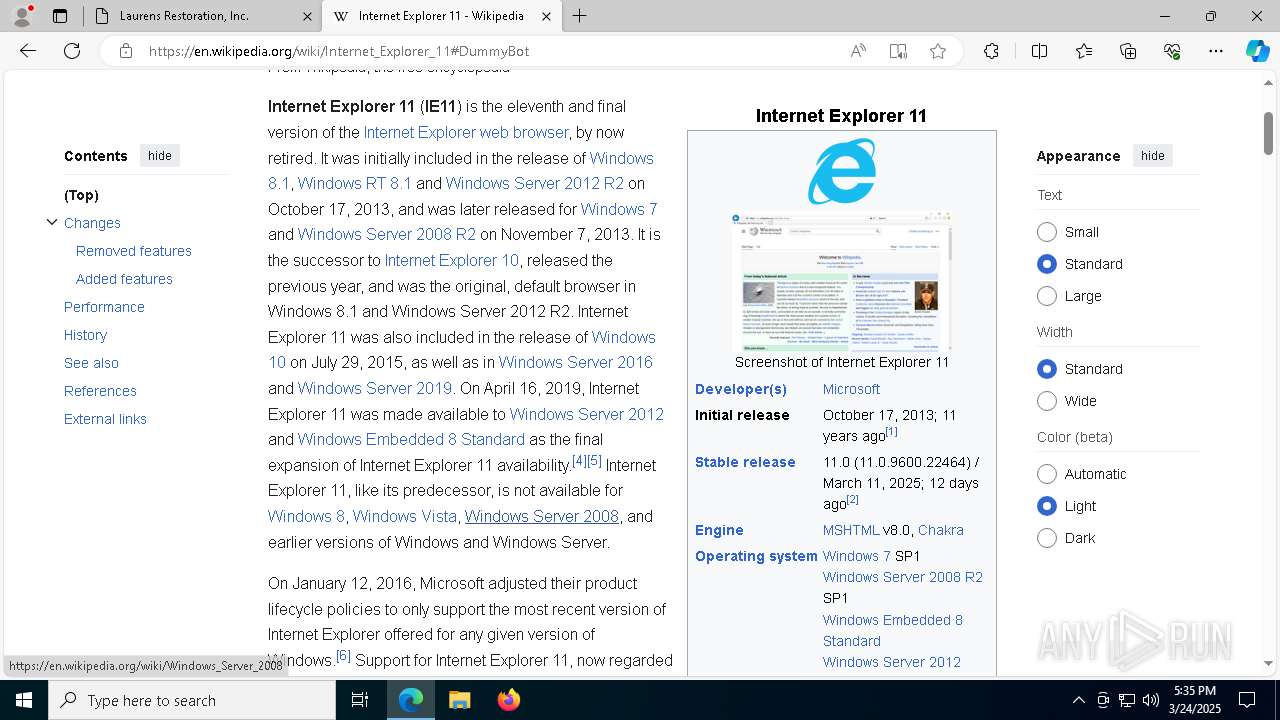Jump to (Top) in Contents
Image resolution: width=1280 pixels, height=720 pixels.
81,195
